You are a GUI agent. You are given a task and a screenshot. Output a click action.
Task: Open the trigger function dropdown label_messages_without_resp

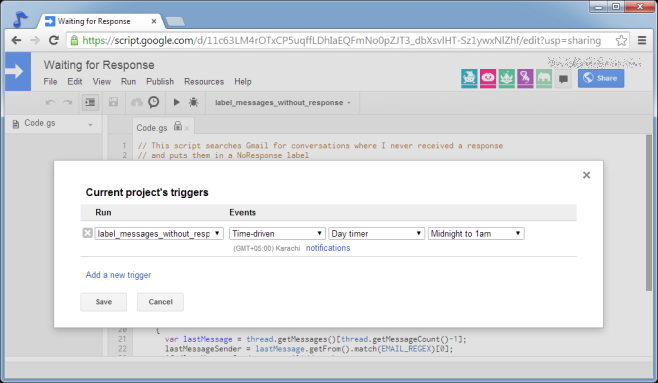point(159,233)
